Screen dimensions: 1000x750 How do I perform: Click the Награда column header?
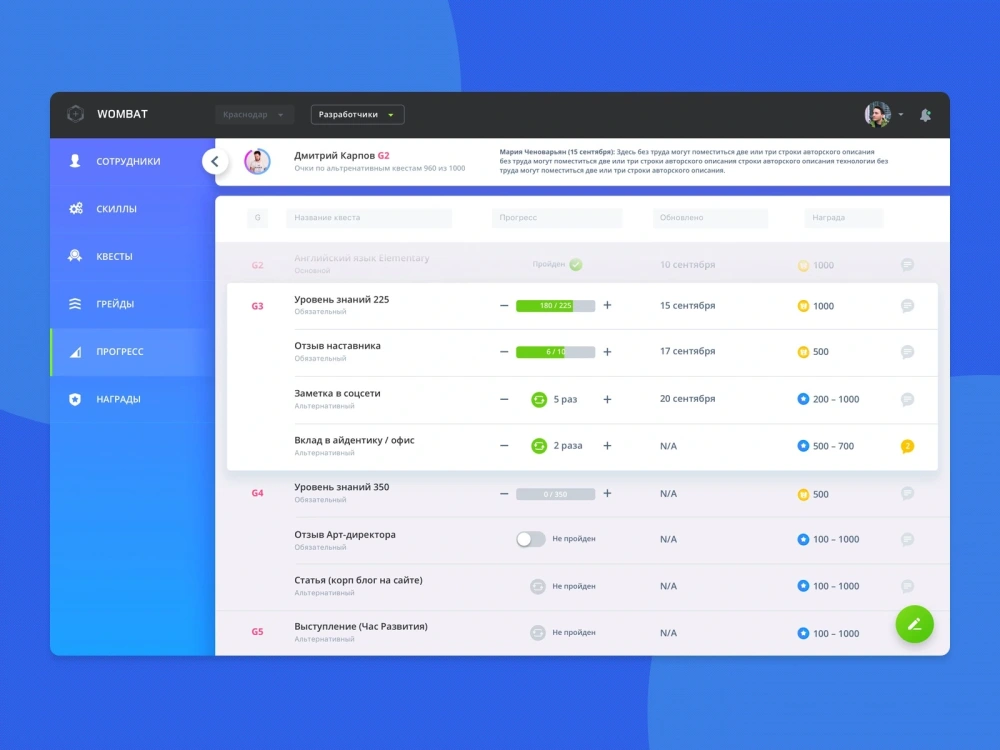[x=844, y=217]
